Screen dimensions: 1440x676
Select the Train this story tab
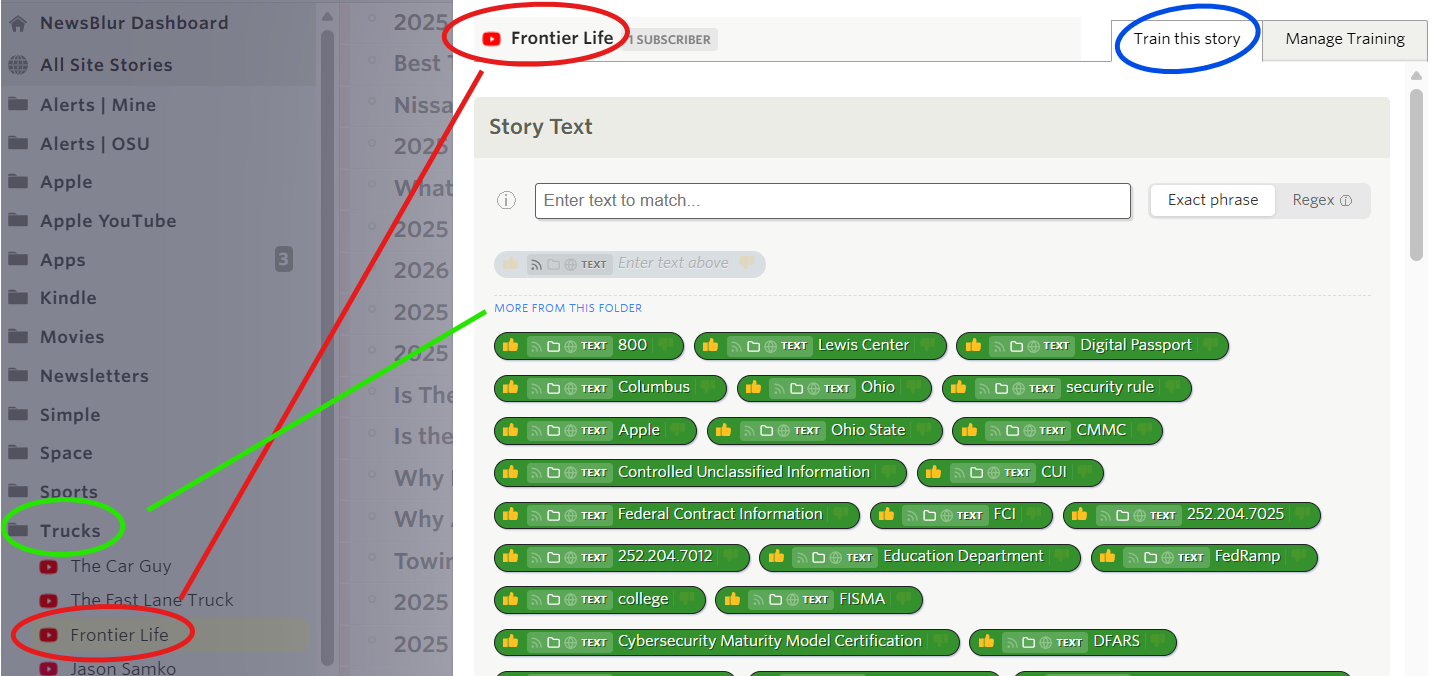click(x=1186, y=39)
